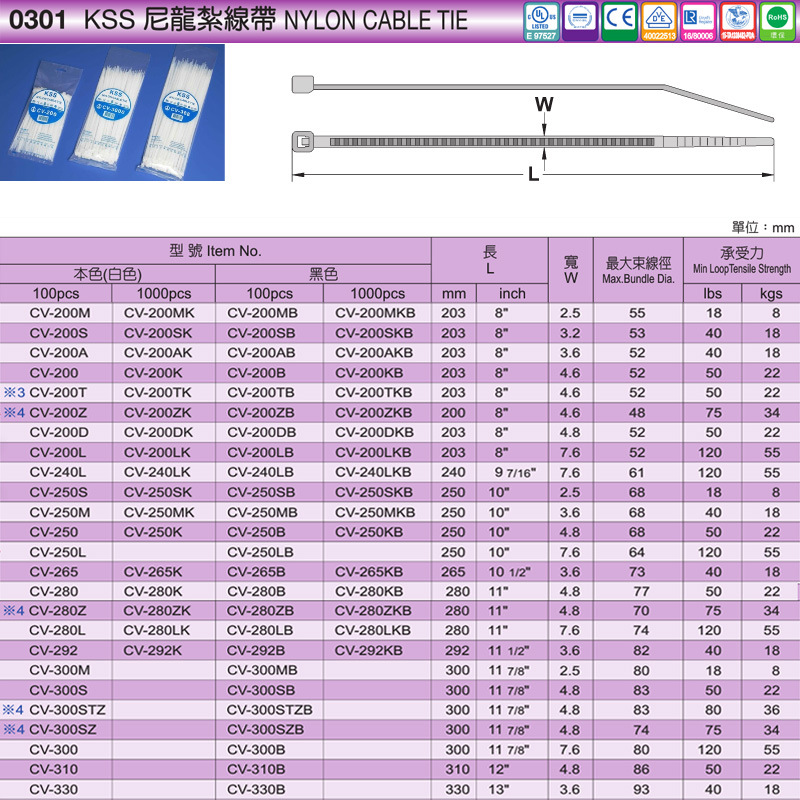Select the 'inch' column header
This screenshot has width=800, height=800.
click(512, 293)
